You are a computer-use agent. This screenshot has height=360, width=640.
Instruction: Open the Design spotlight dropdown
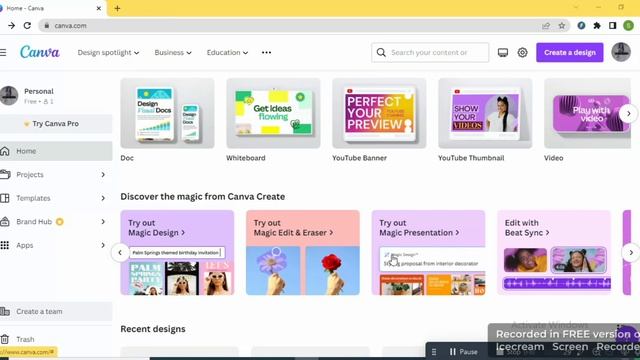tap(108, 52)
